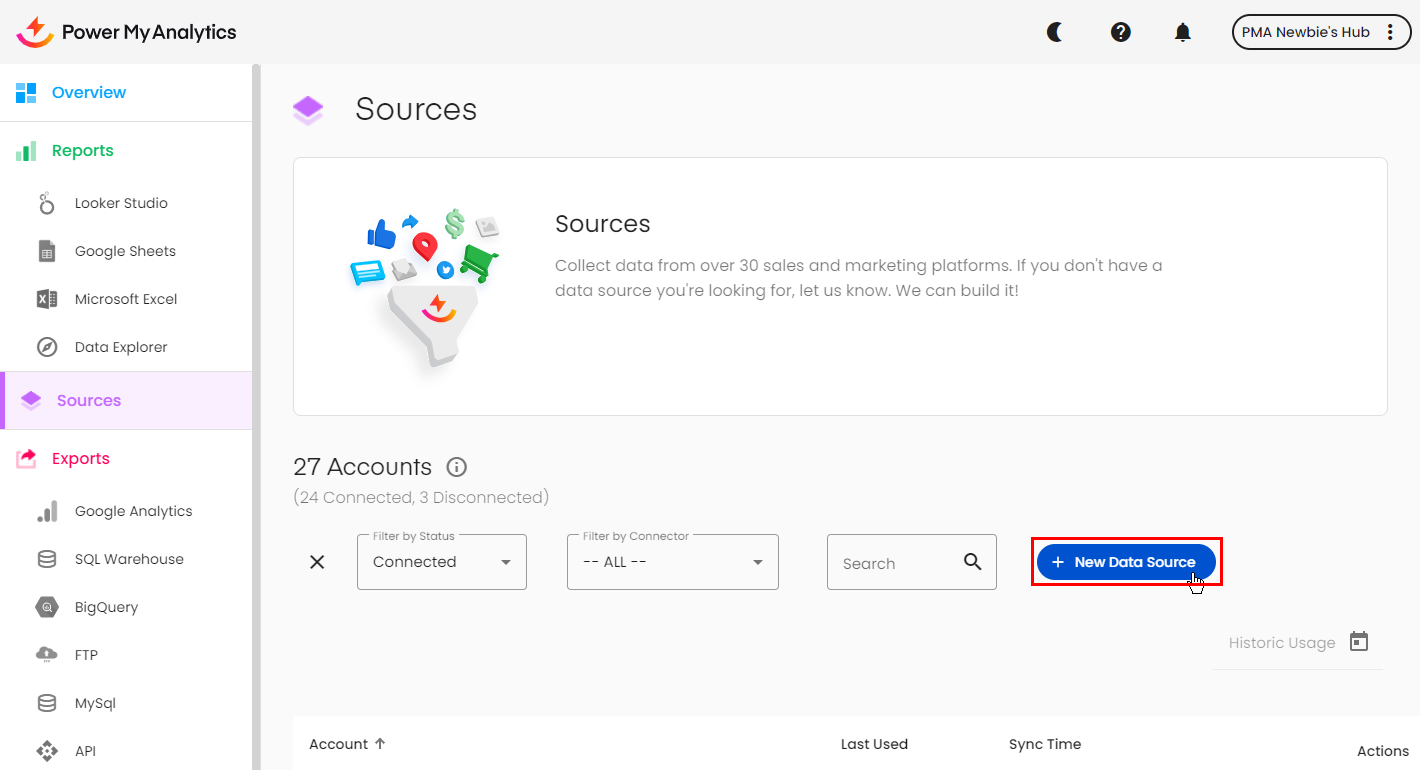This screenshot has width=1420, height=770.
Task: Select the BigQuery export option
Action: pos(106,607)
